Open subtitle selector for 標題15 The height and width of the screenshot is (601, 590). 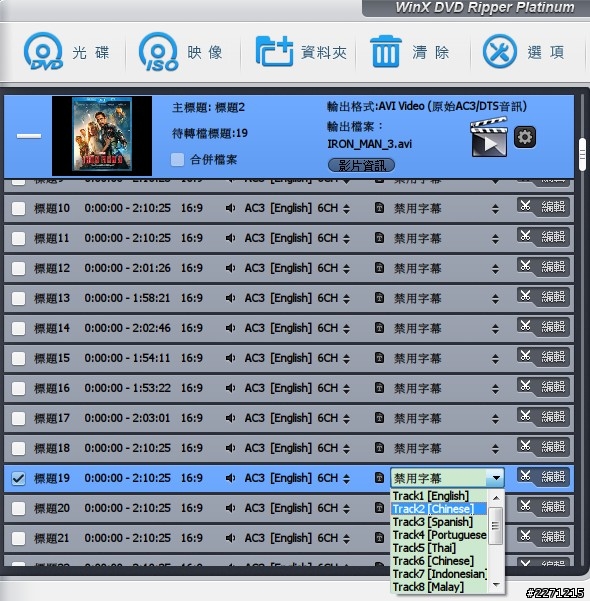coord(495,359)
